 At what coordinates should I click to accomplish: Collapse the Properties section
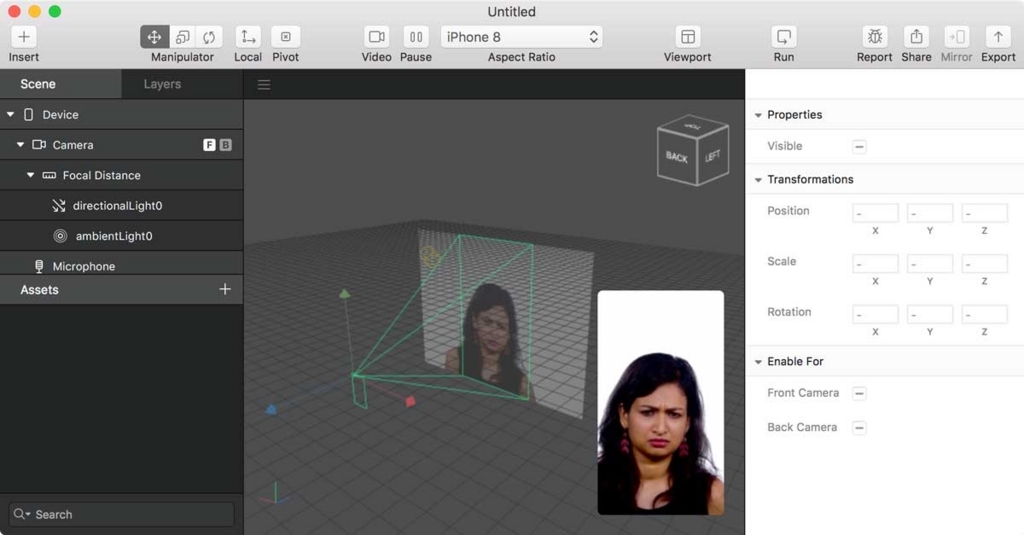758,115
